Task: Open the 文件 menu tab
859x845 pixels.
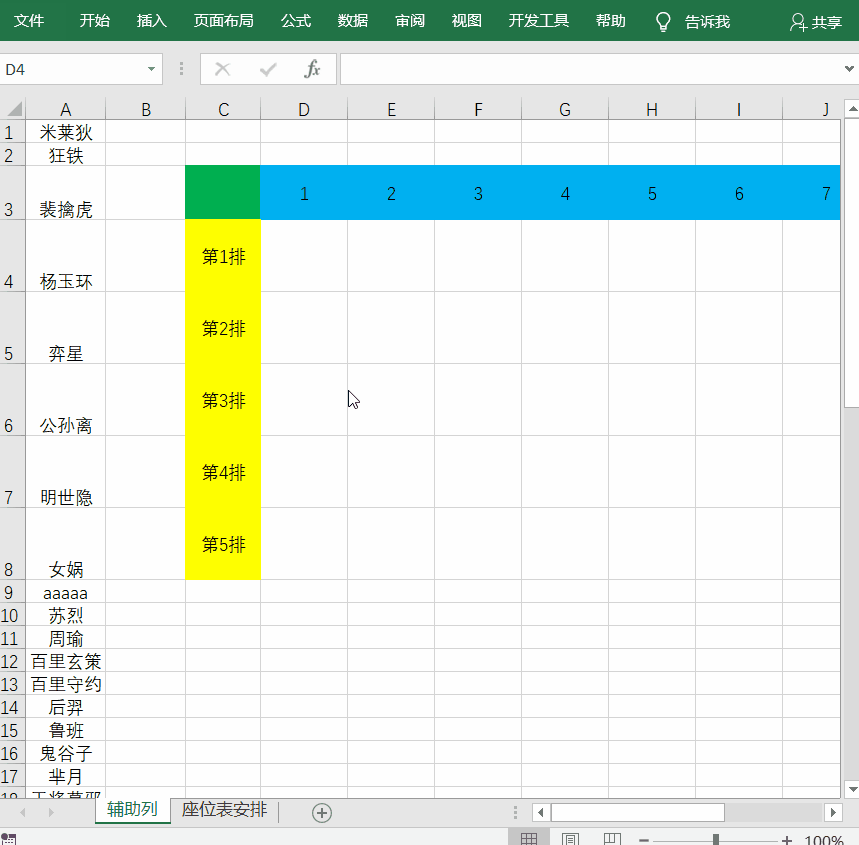Action: [x=28, y=21]
